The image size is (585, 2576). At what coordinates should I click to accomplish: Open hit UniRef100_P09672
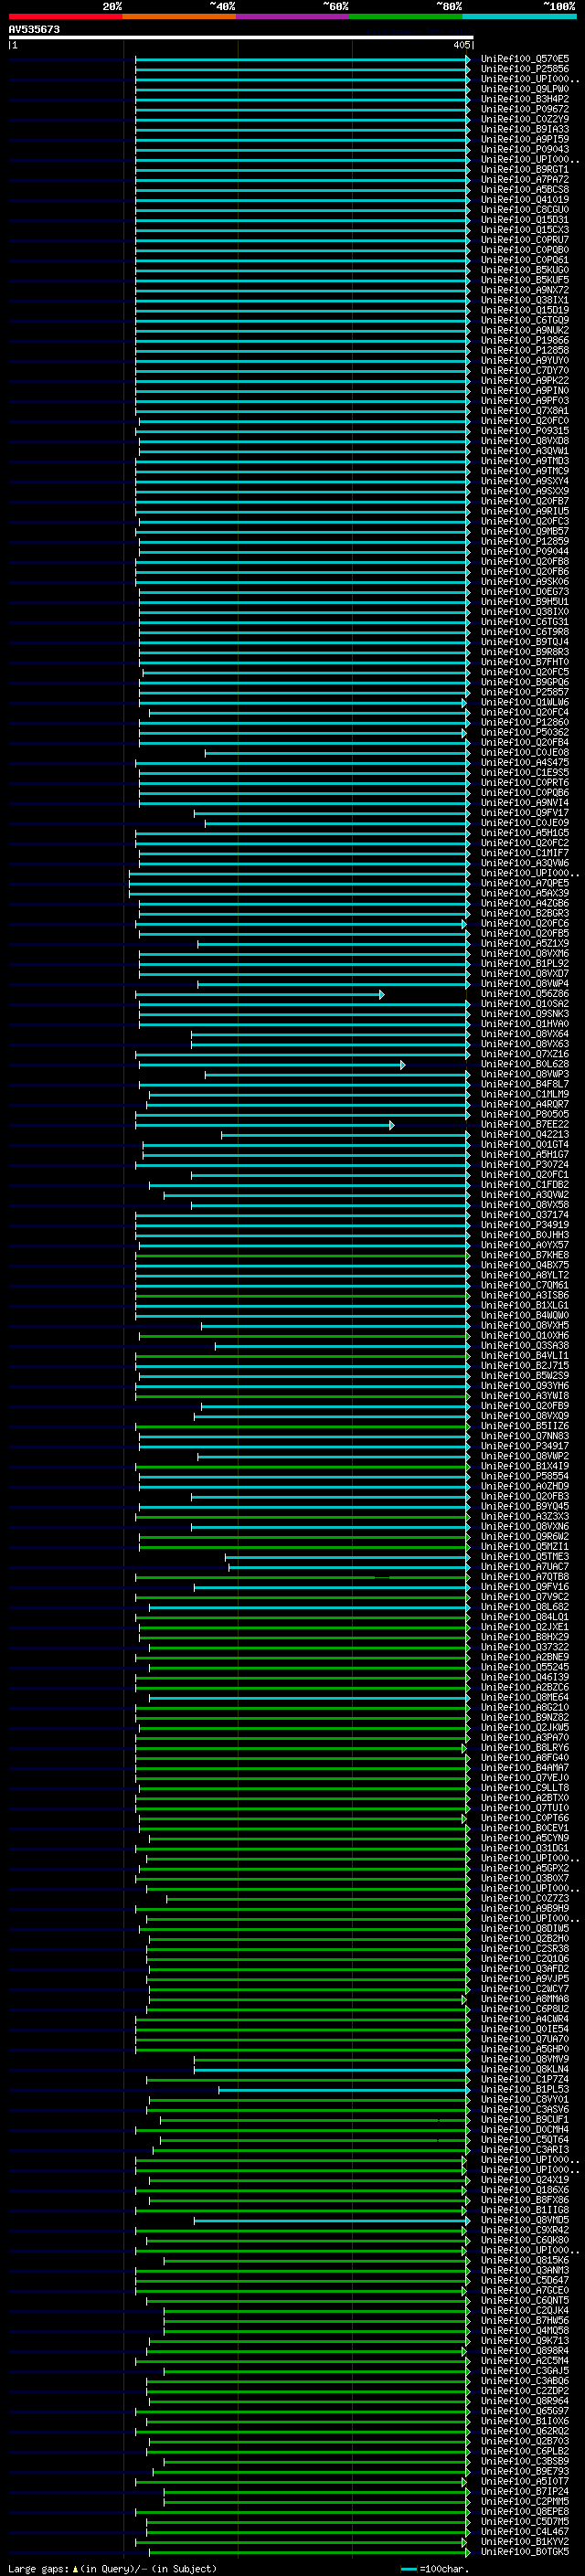pyautogui.click(x=525, y=109)
